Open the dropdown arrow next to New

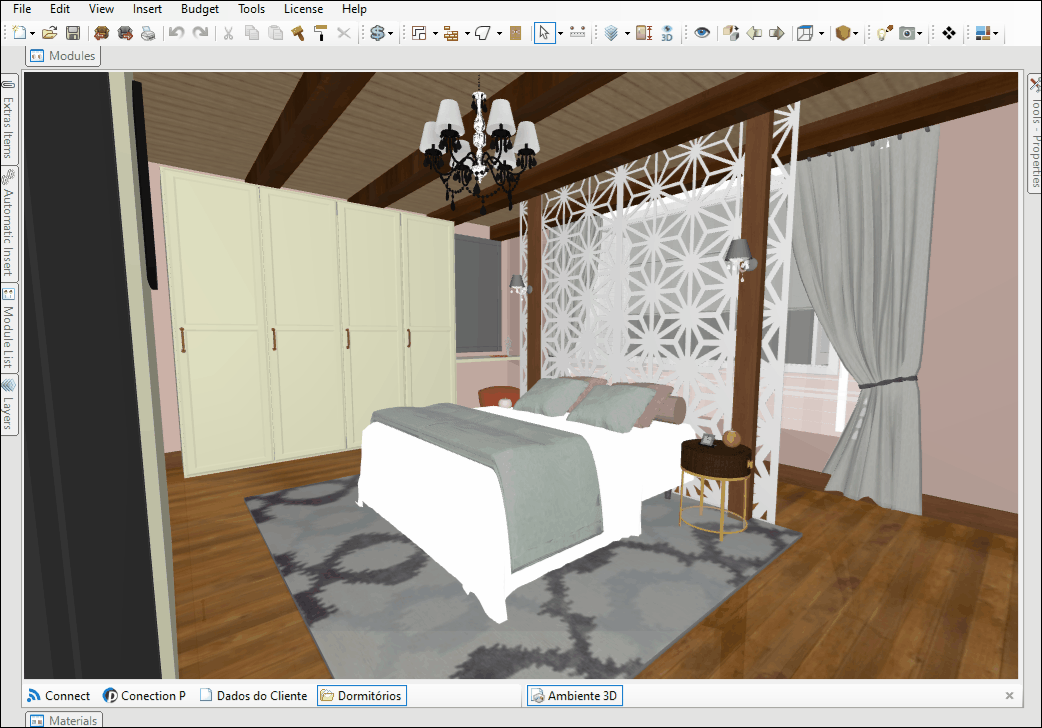pos(33,33)
